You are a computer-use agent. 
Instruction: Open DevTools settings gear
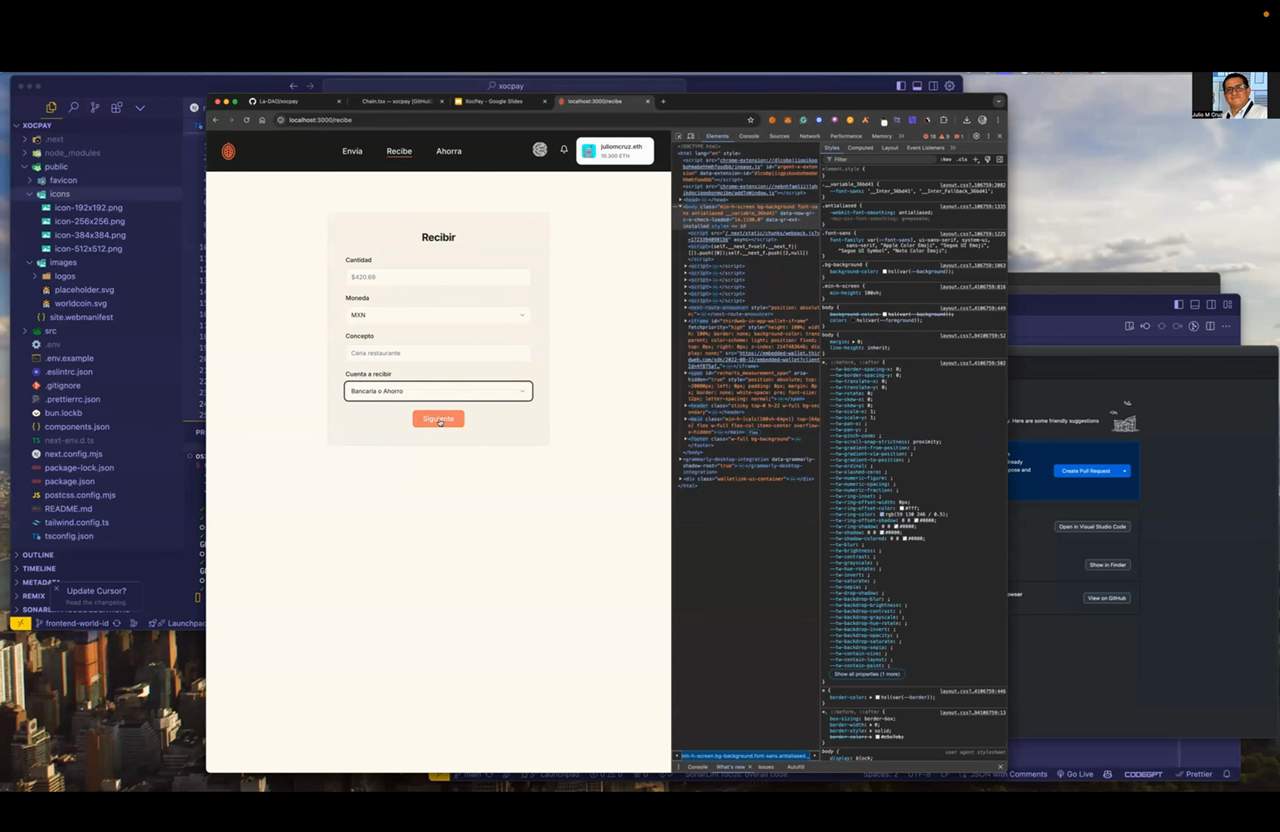[x=976, y=136]
